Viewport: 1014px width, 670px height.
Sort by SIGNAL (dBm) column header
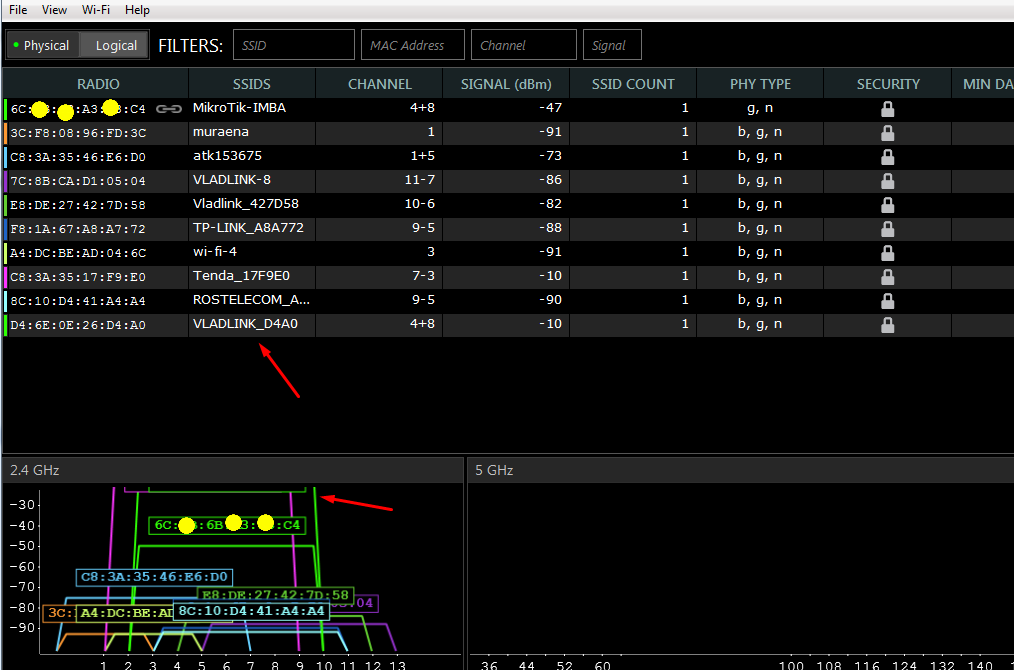tap(506, 84)
